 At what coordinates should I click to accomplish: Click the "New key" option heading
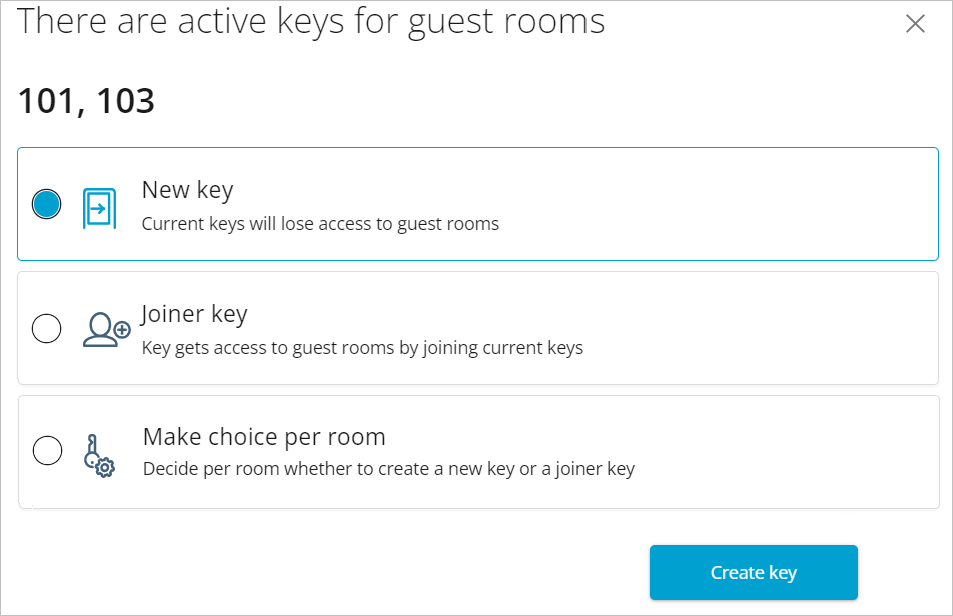pyautogui.click(x=187, y=190)
